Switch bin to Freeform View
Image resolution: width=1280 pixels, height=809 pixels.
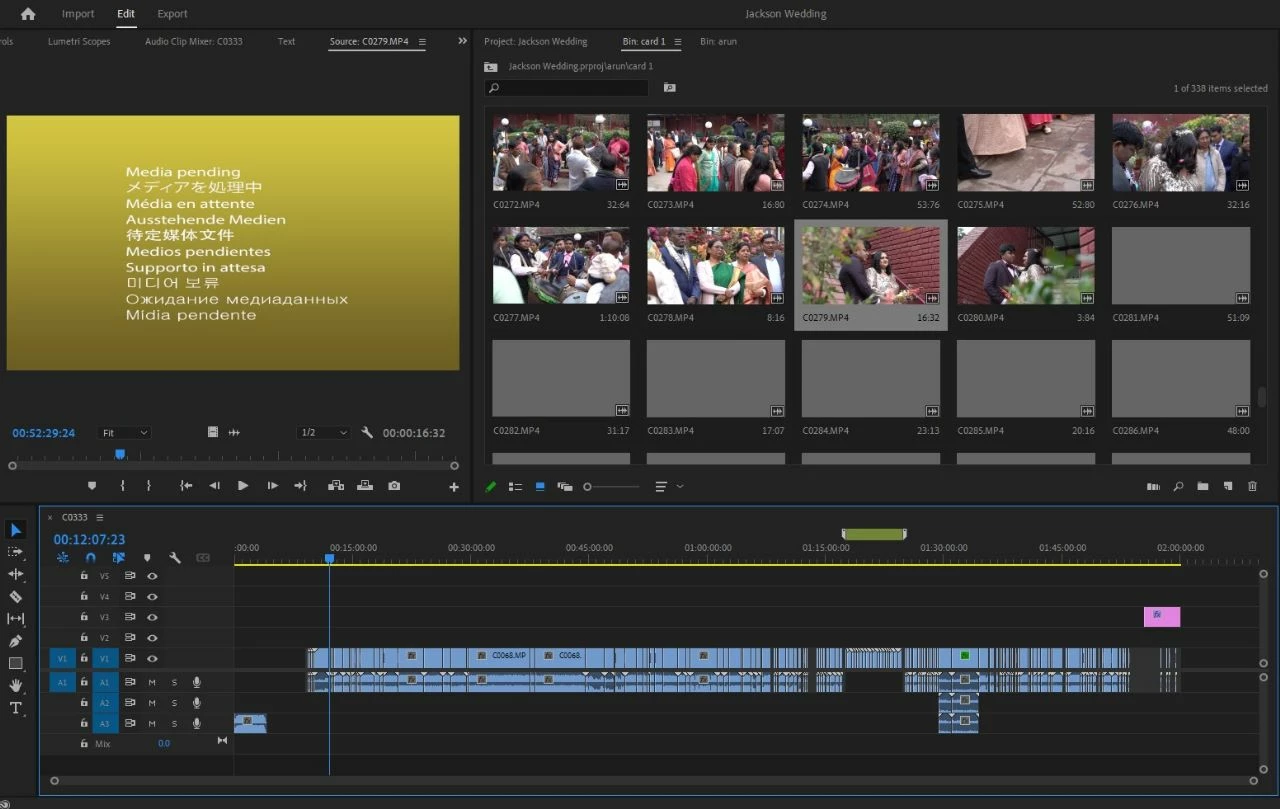click(x=565, y=487)
